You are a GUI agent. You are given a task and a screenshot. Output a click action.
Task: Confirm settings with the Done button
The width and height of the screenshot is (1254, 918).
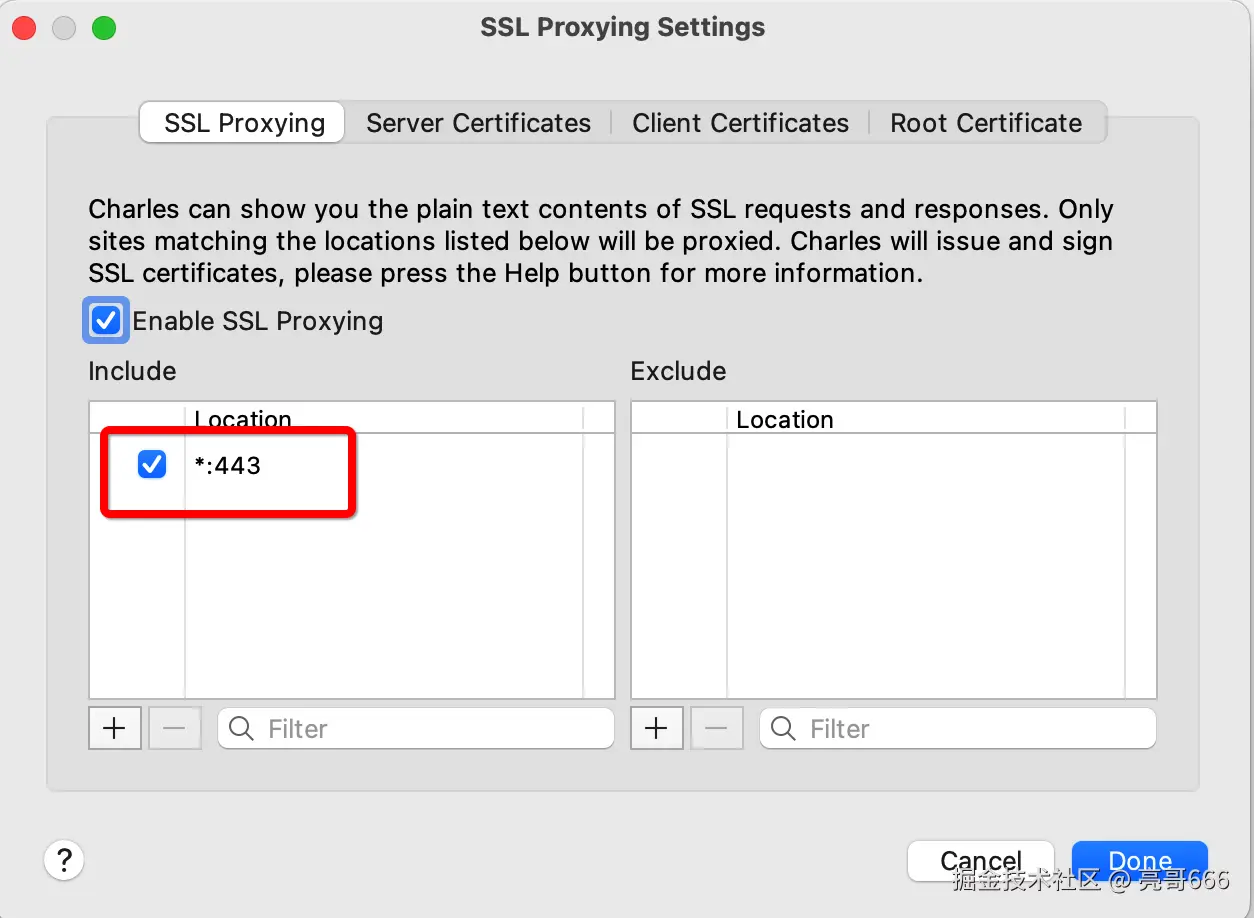[1140, 861]
